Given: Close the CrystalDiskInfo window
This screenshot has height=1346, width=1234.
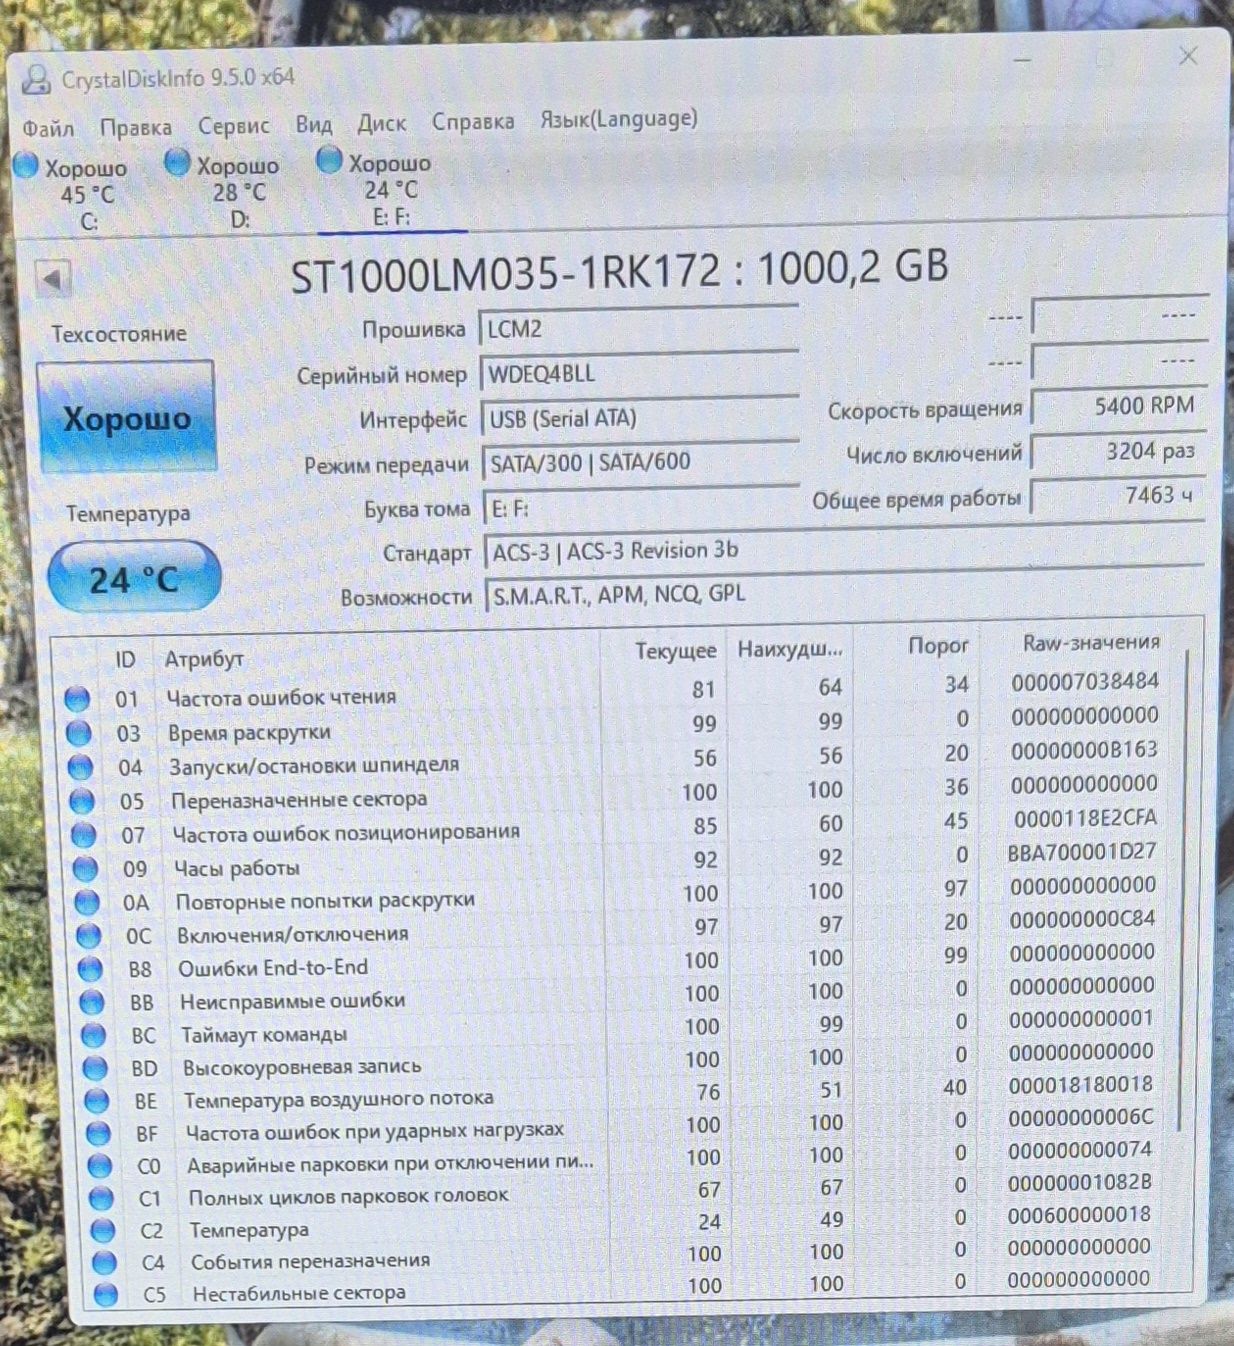Looking at the screenshot, I should click(1188, 56).
